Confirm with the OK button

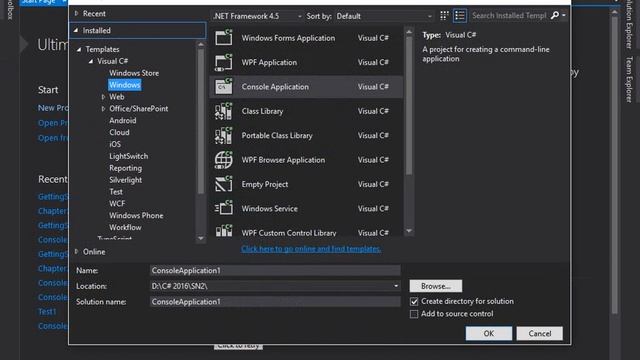point(489,333)
